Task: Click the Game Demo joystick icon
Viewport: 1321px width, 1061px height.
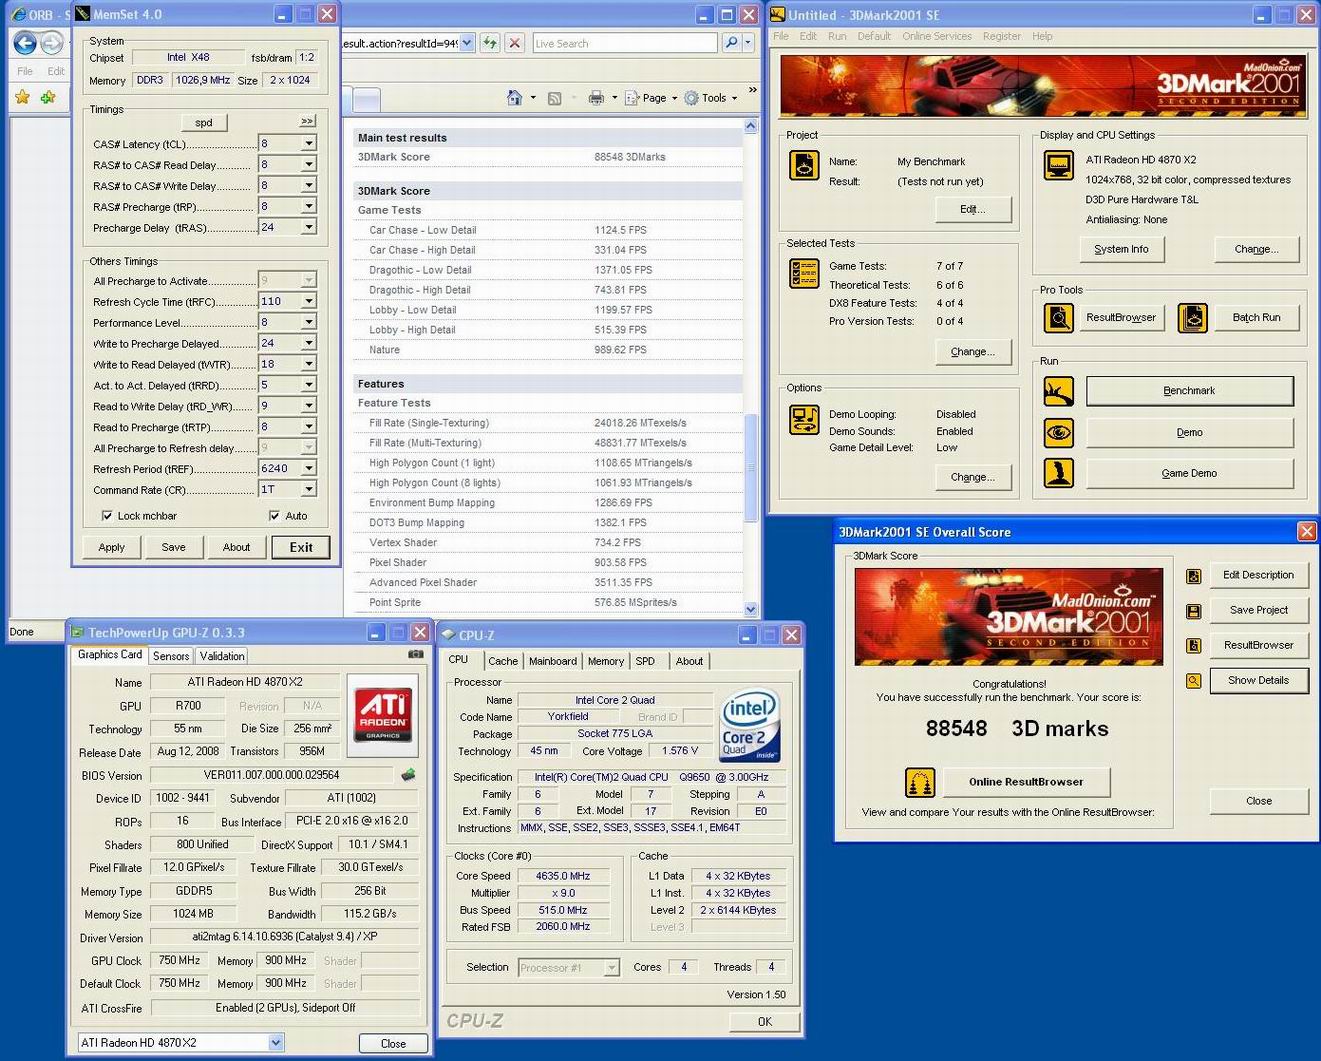Action: tap(1059, 473)
